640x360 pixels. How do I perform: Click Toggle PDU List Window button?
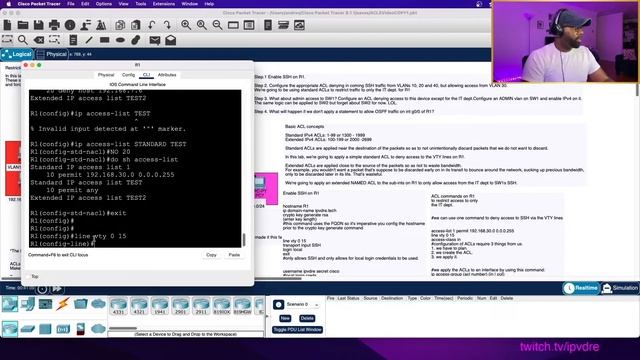tap(297, 330)
